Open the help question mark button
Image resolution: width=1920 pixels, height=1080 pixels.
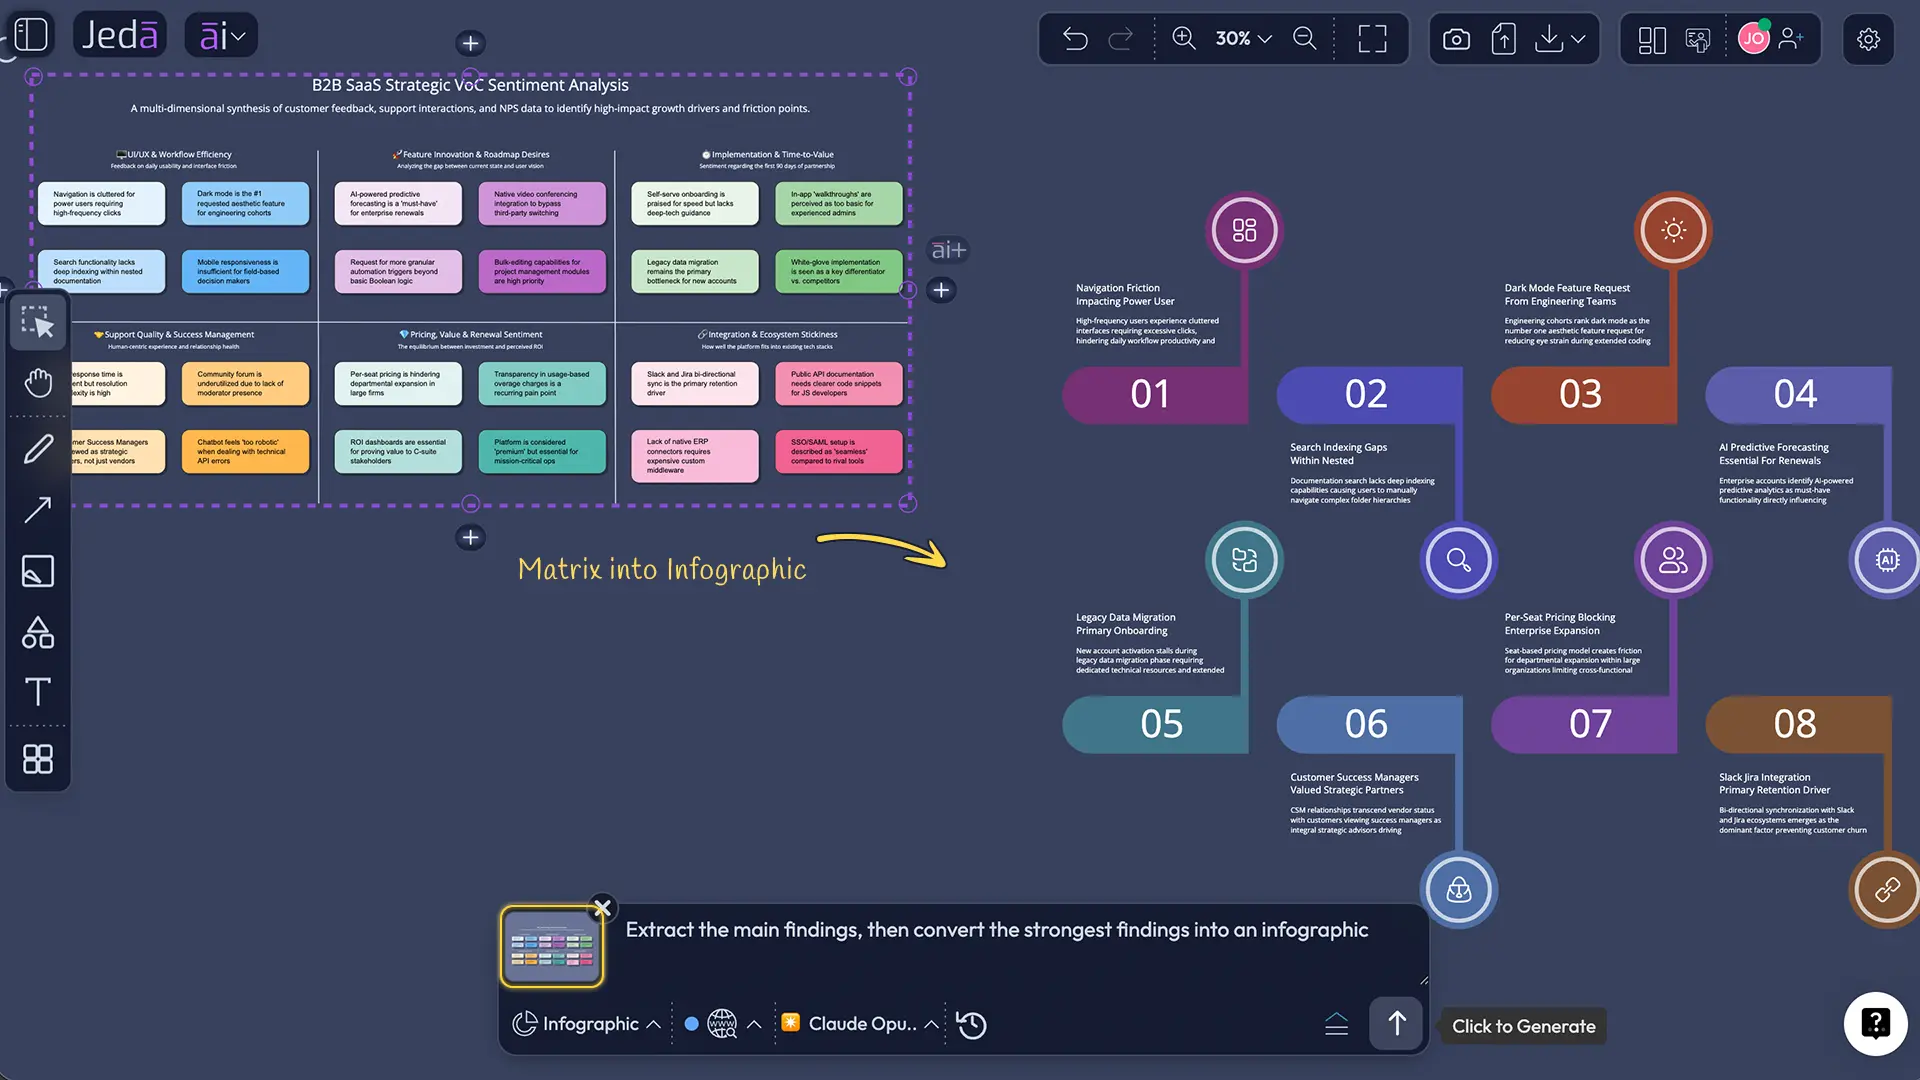point(1875,1023)
